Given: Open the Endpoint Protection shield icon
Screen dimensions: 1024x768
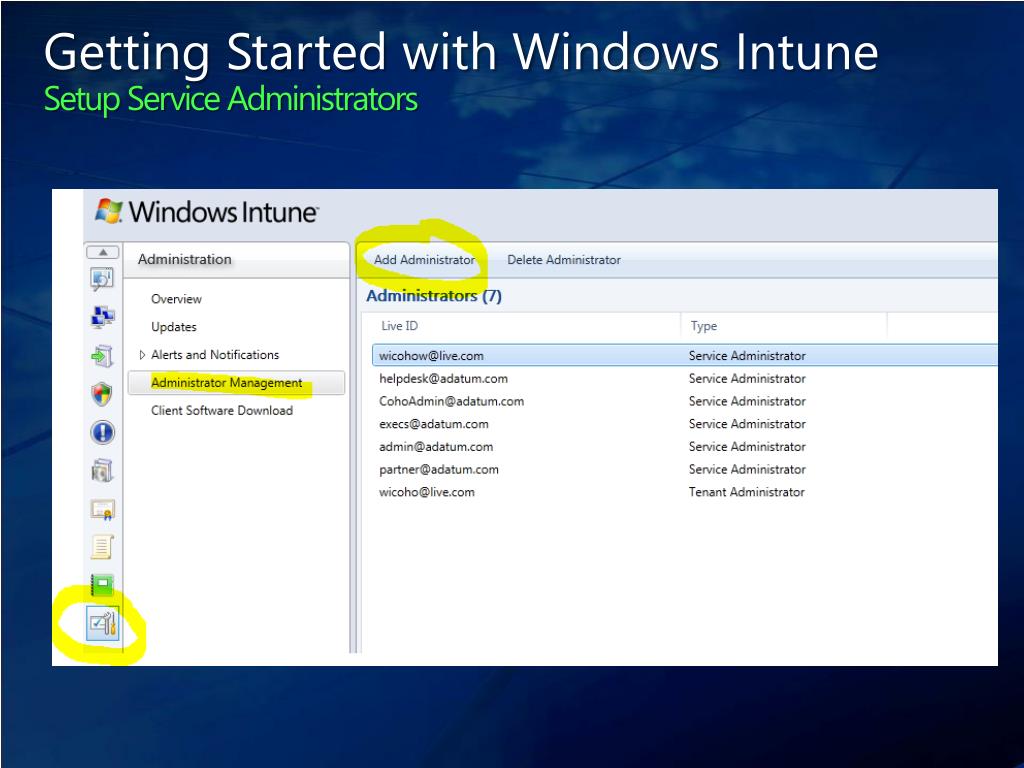Looking at the screenshot, I should pos(102,394).
